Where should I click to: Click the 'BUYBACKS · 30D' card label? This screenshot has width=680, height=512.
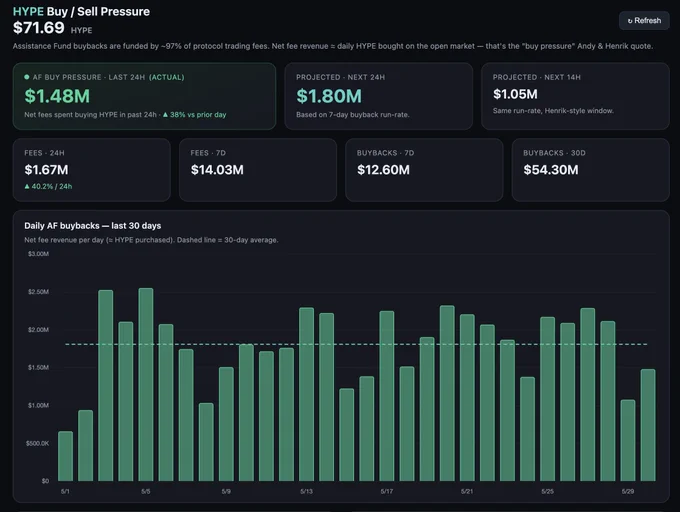tap(554, 153)
